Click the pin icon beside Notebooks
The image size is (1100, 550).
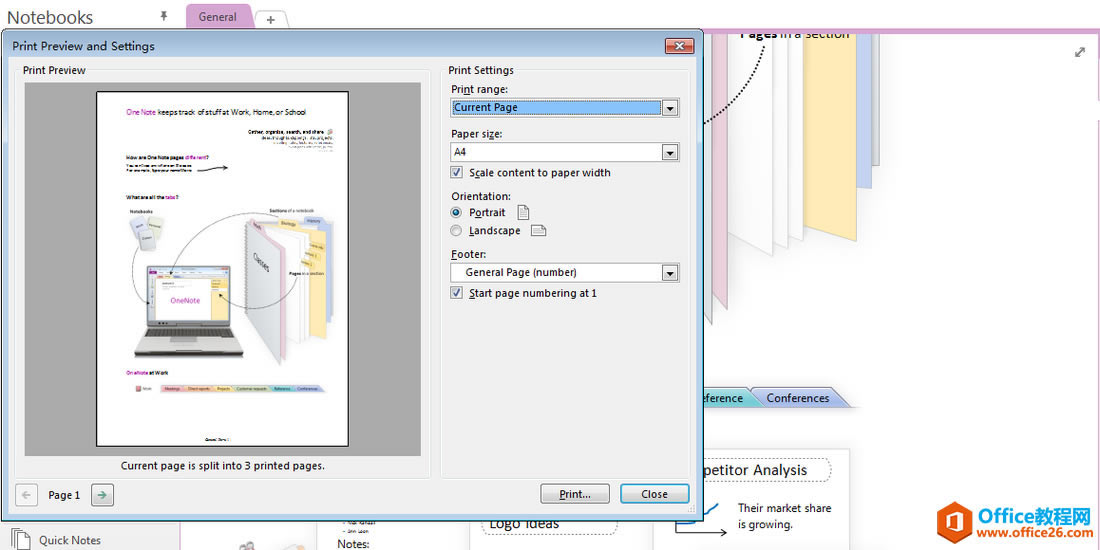(x=163, y=15)
